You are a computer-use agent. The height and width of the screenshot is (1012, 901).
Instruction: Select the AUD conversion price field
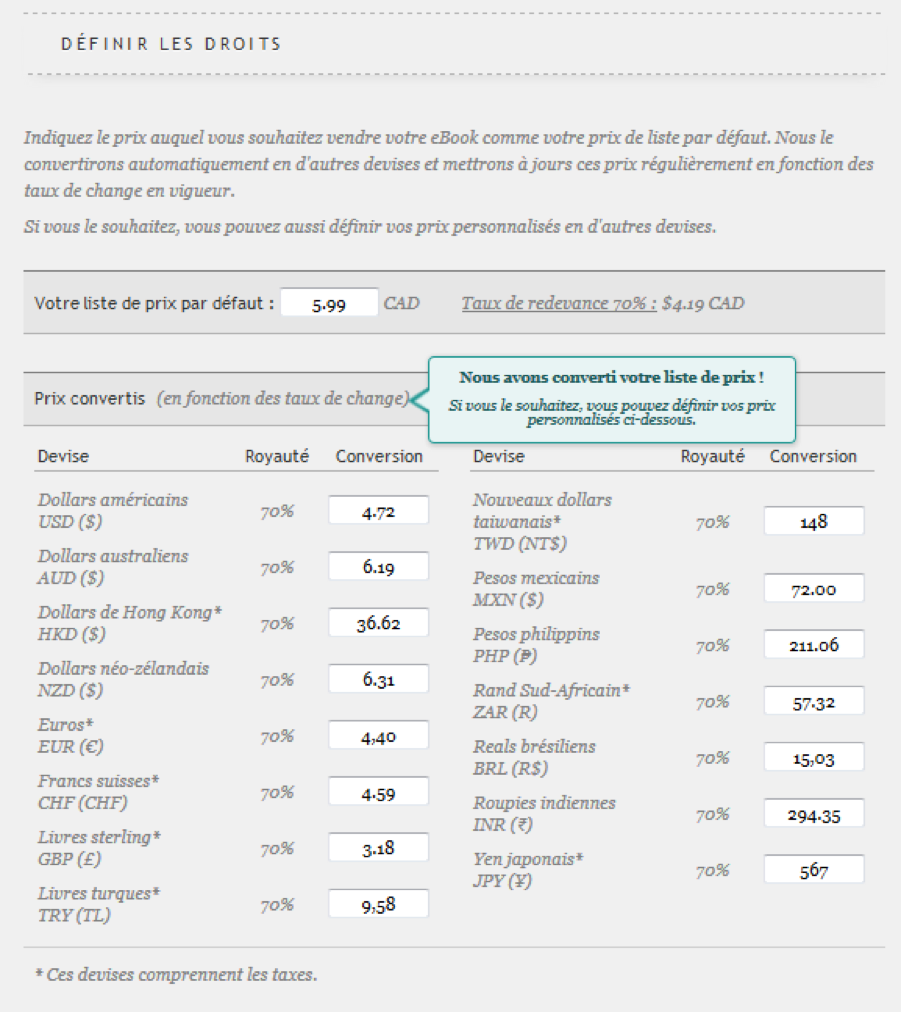coord(378,567)
